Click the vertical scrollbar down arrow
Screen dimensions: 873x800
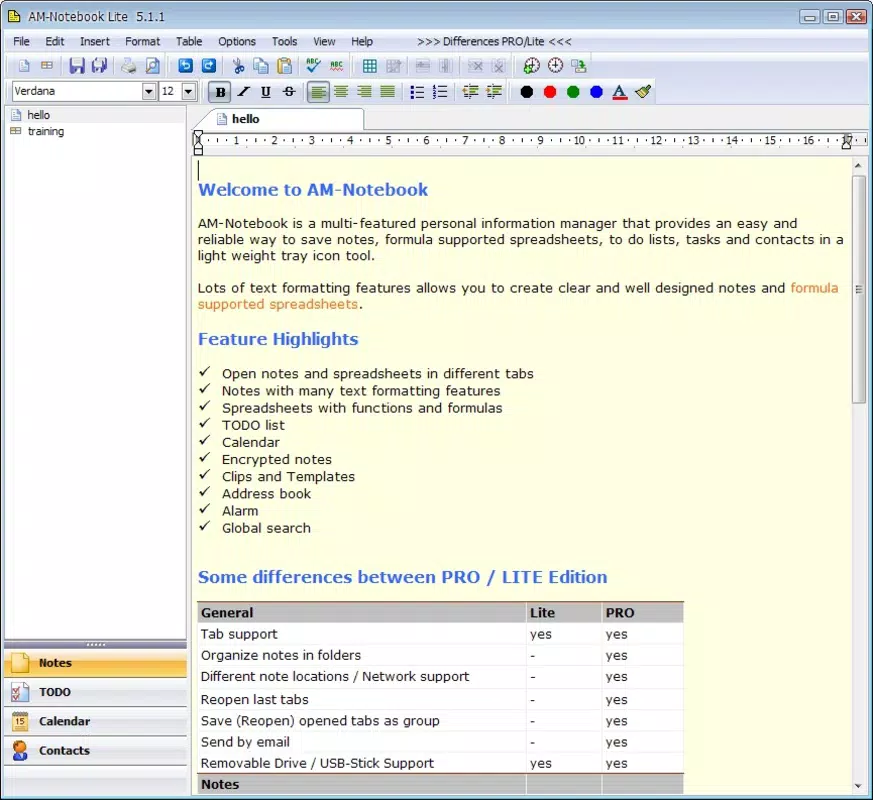858,786
